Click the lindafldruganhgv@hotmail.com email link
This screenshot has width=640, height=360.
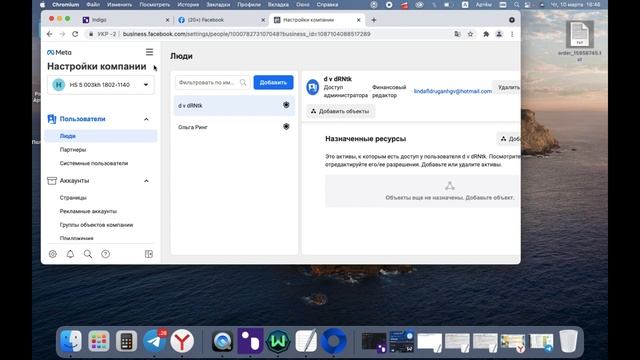453,91
